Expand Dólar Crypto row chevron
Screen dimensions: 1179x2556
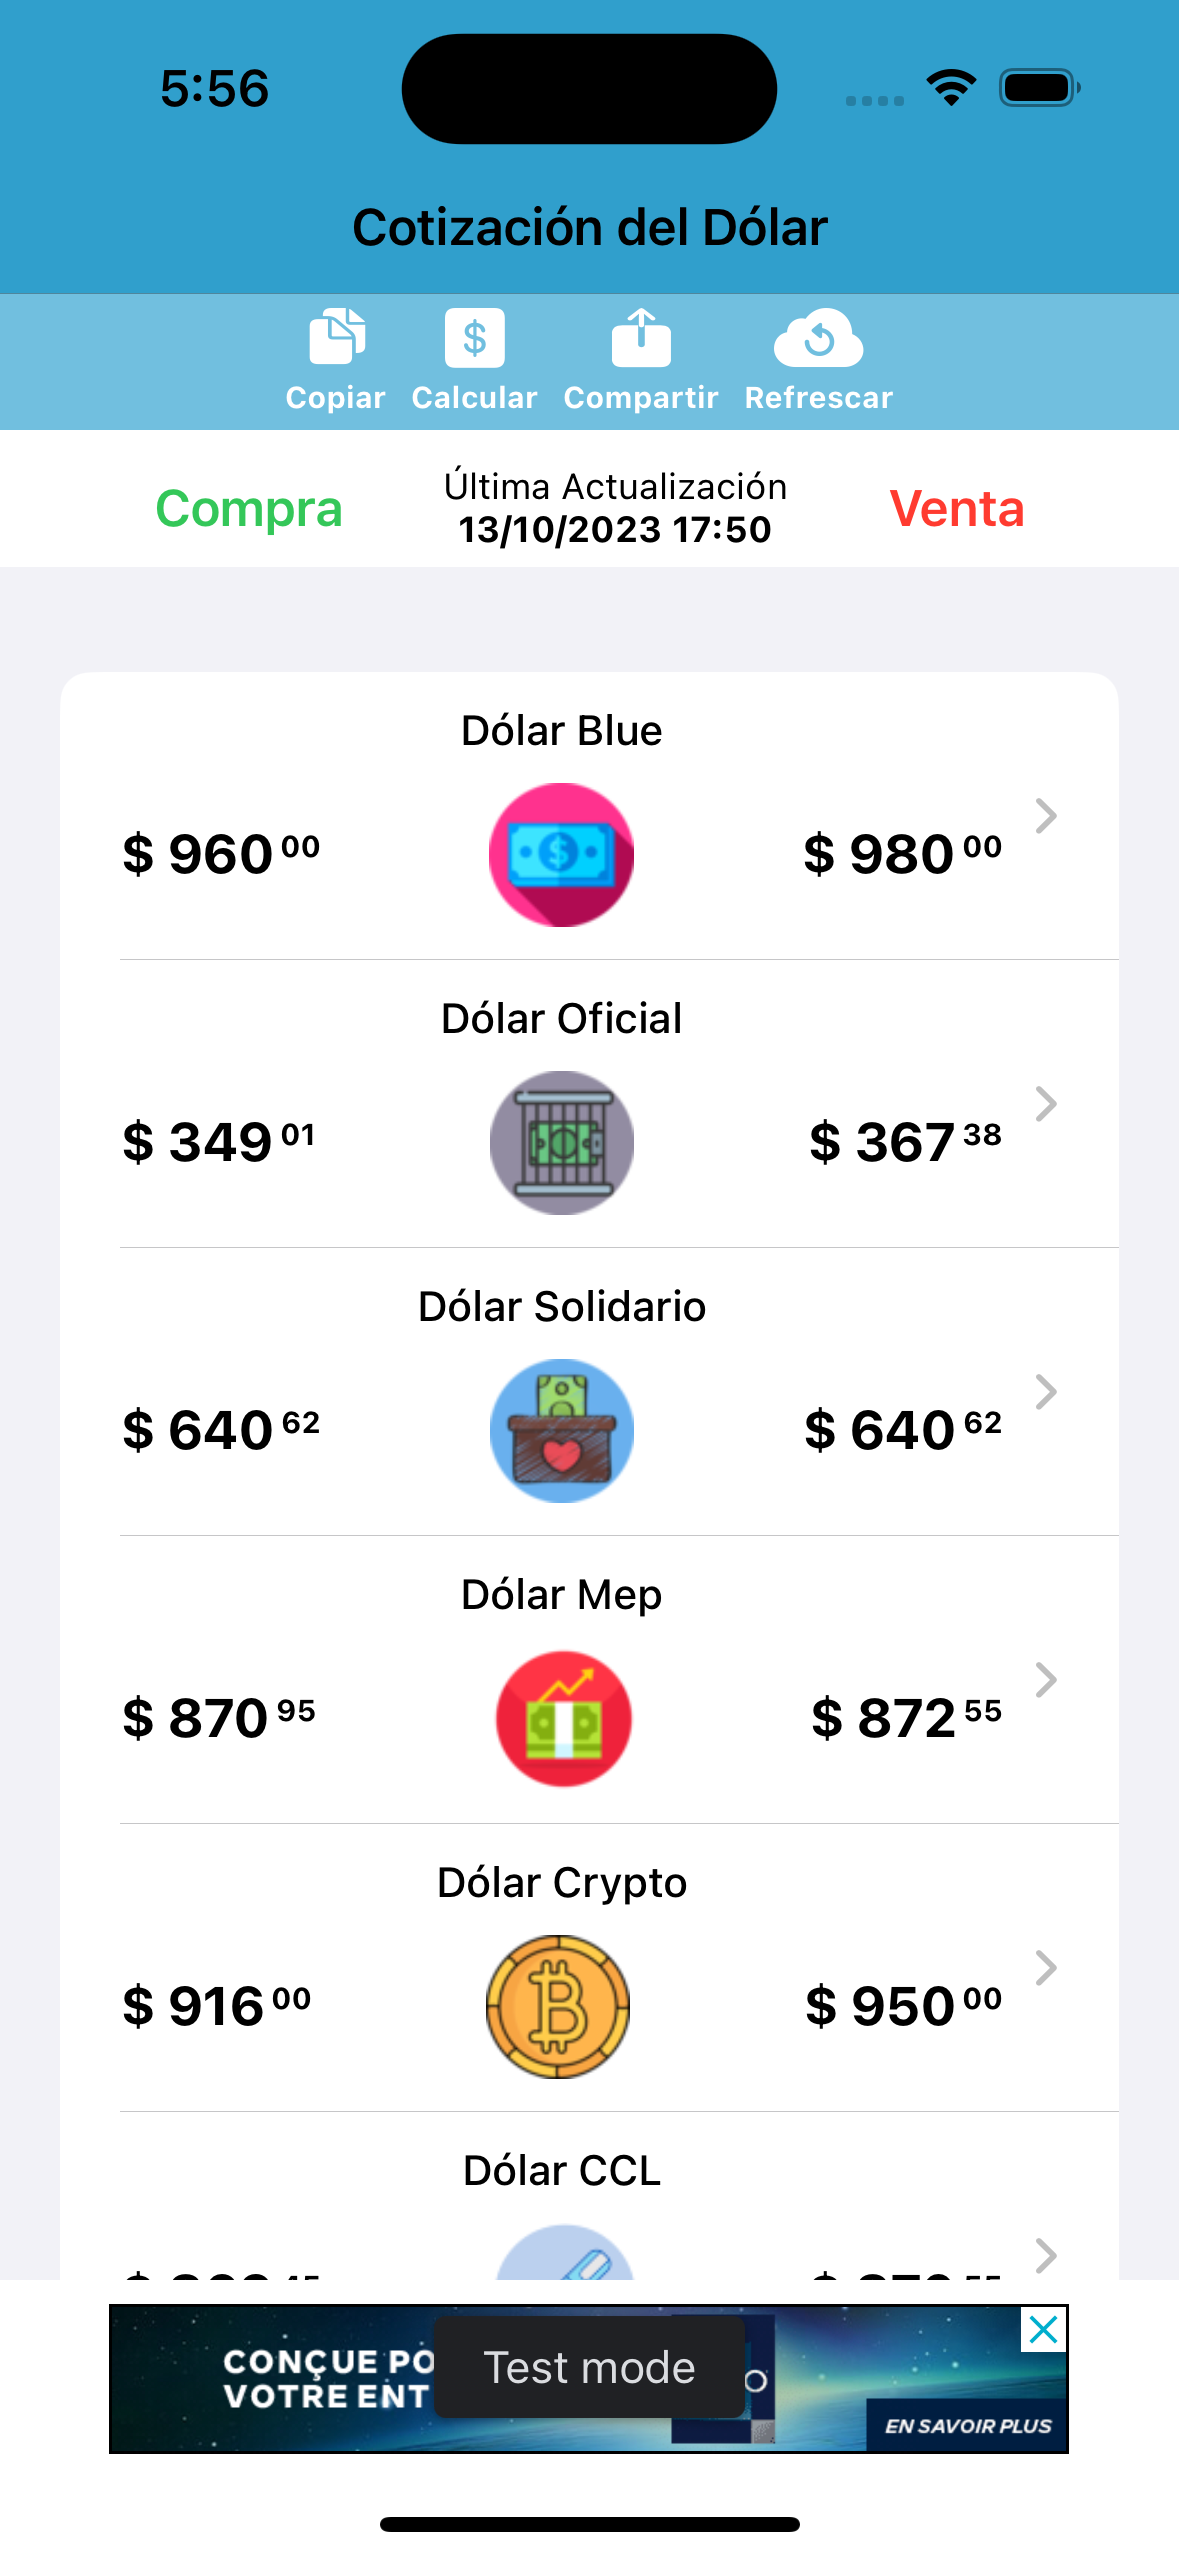tap(1046, 1968)
